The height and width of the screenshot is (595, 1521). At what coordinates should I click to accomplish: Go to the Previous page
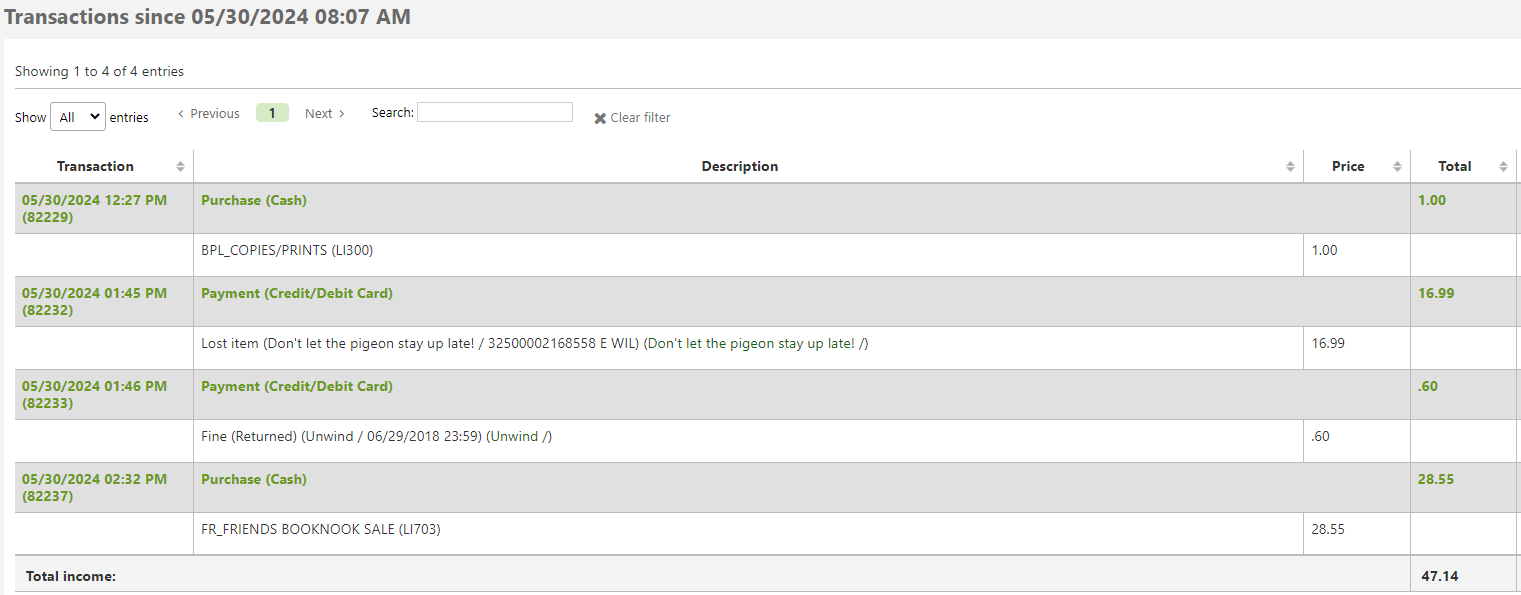click(x=209, y=114)
